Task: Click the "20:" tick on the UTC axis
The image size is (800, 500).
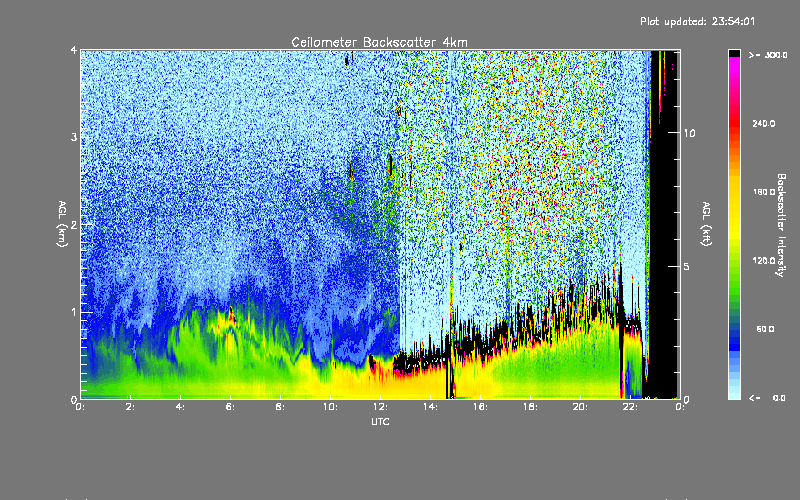Action: pyautogui.click(x=580, y=407)
